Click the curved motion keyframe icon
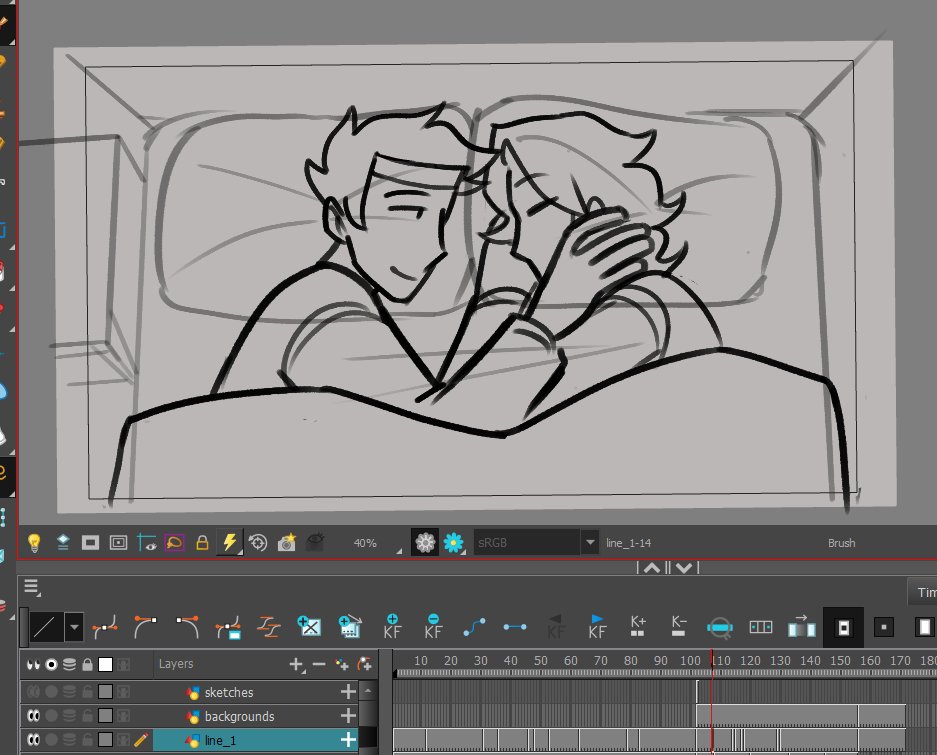937x755 pixels. point(474,627)
